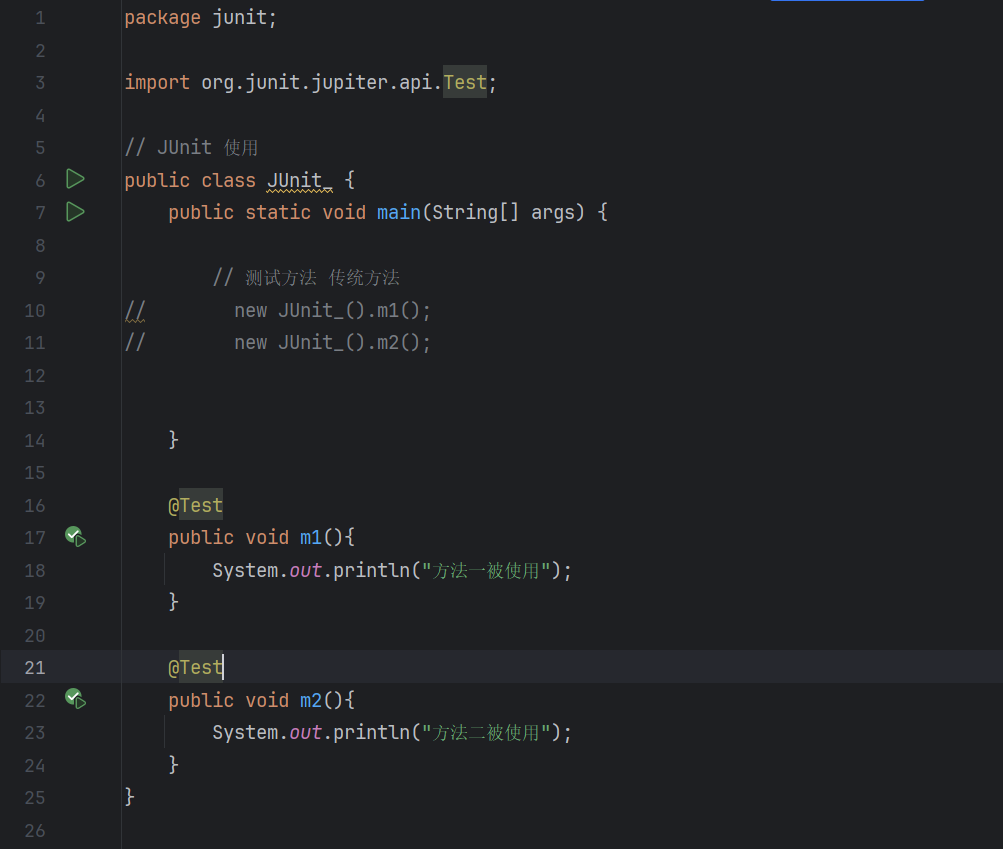This screenshot has height=849, width=1003.
Task: Run main method gutter icon
Action: click(x=75, y=212)
